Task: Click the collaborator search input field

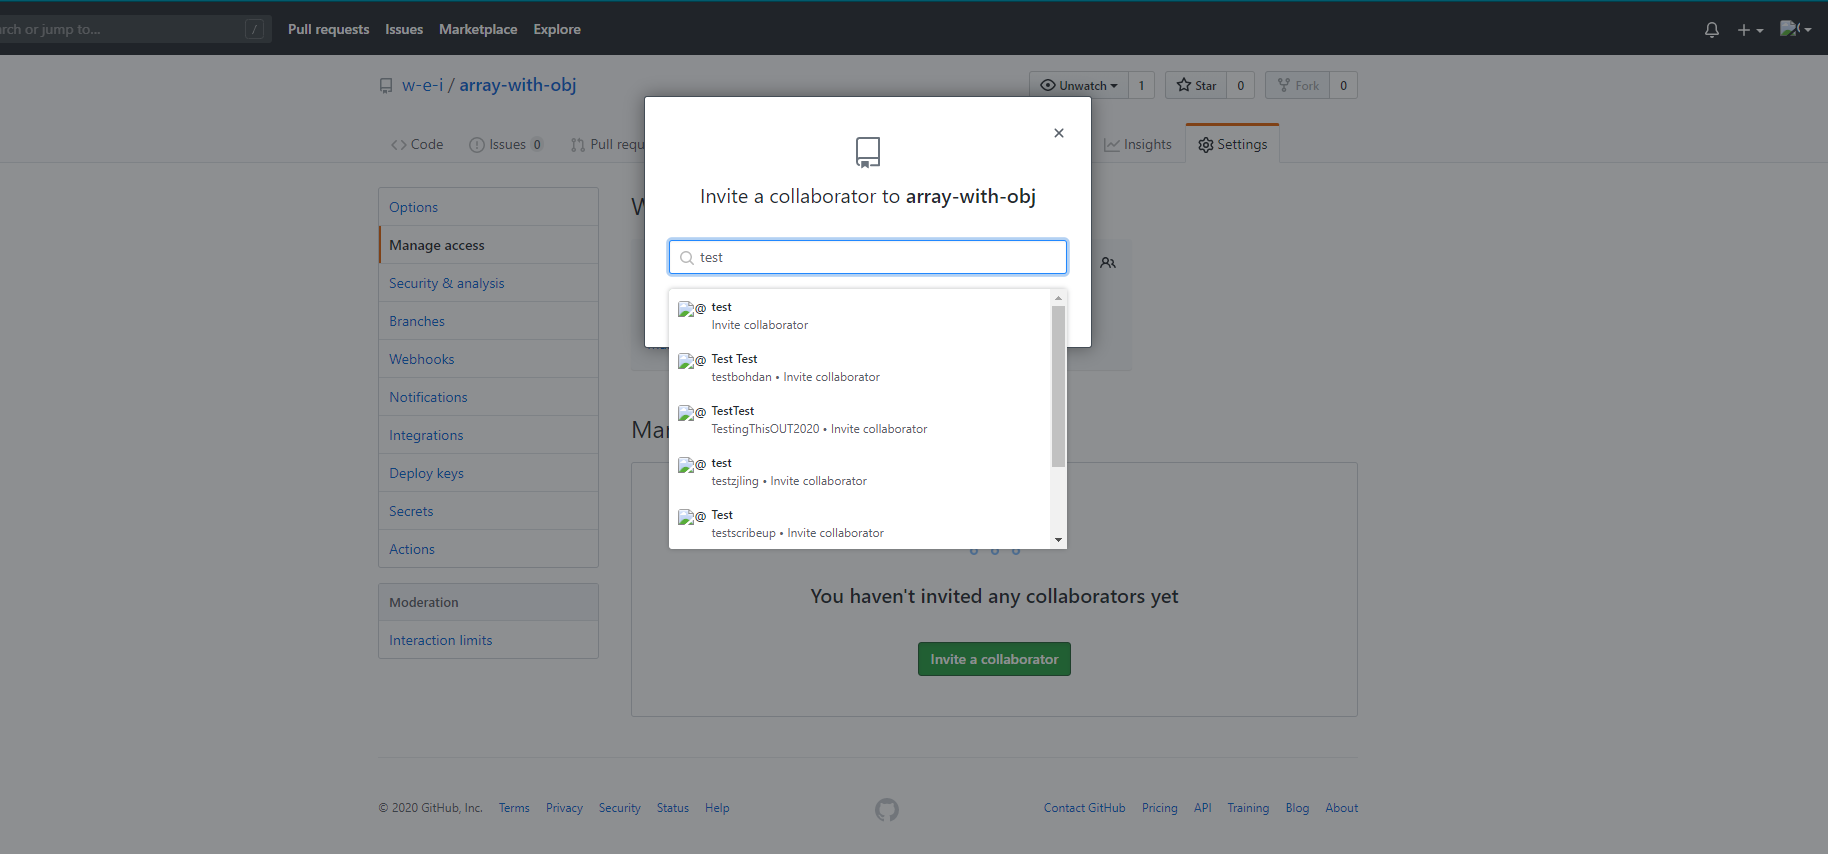Action: 868,257
